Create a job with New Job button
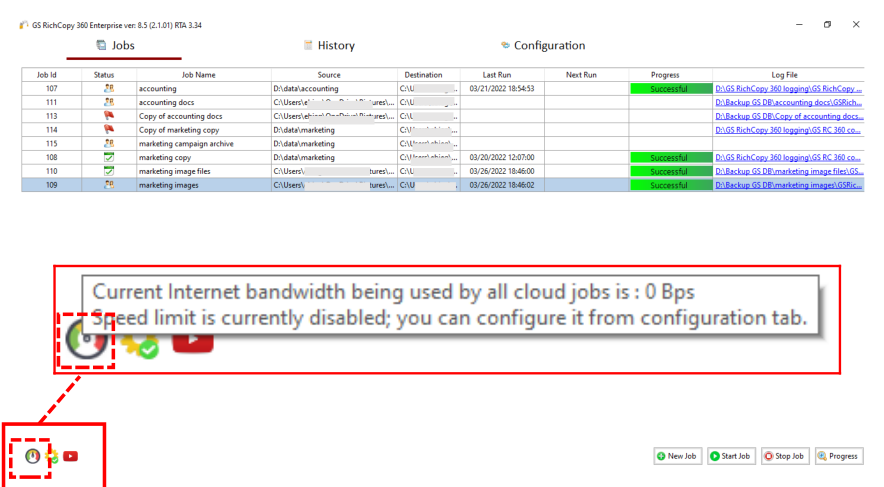884x487 pixels. tap(678, 456)
